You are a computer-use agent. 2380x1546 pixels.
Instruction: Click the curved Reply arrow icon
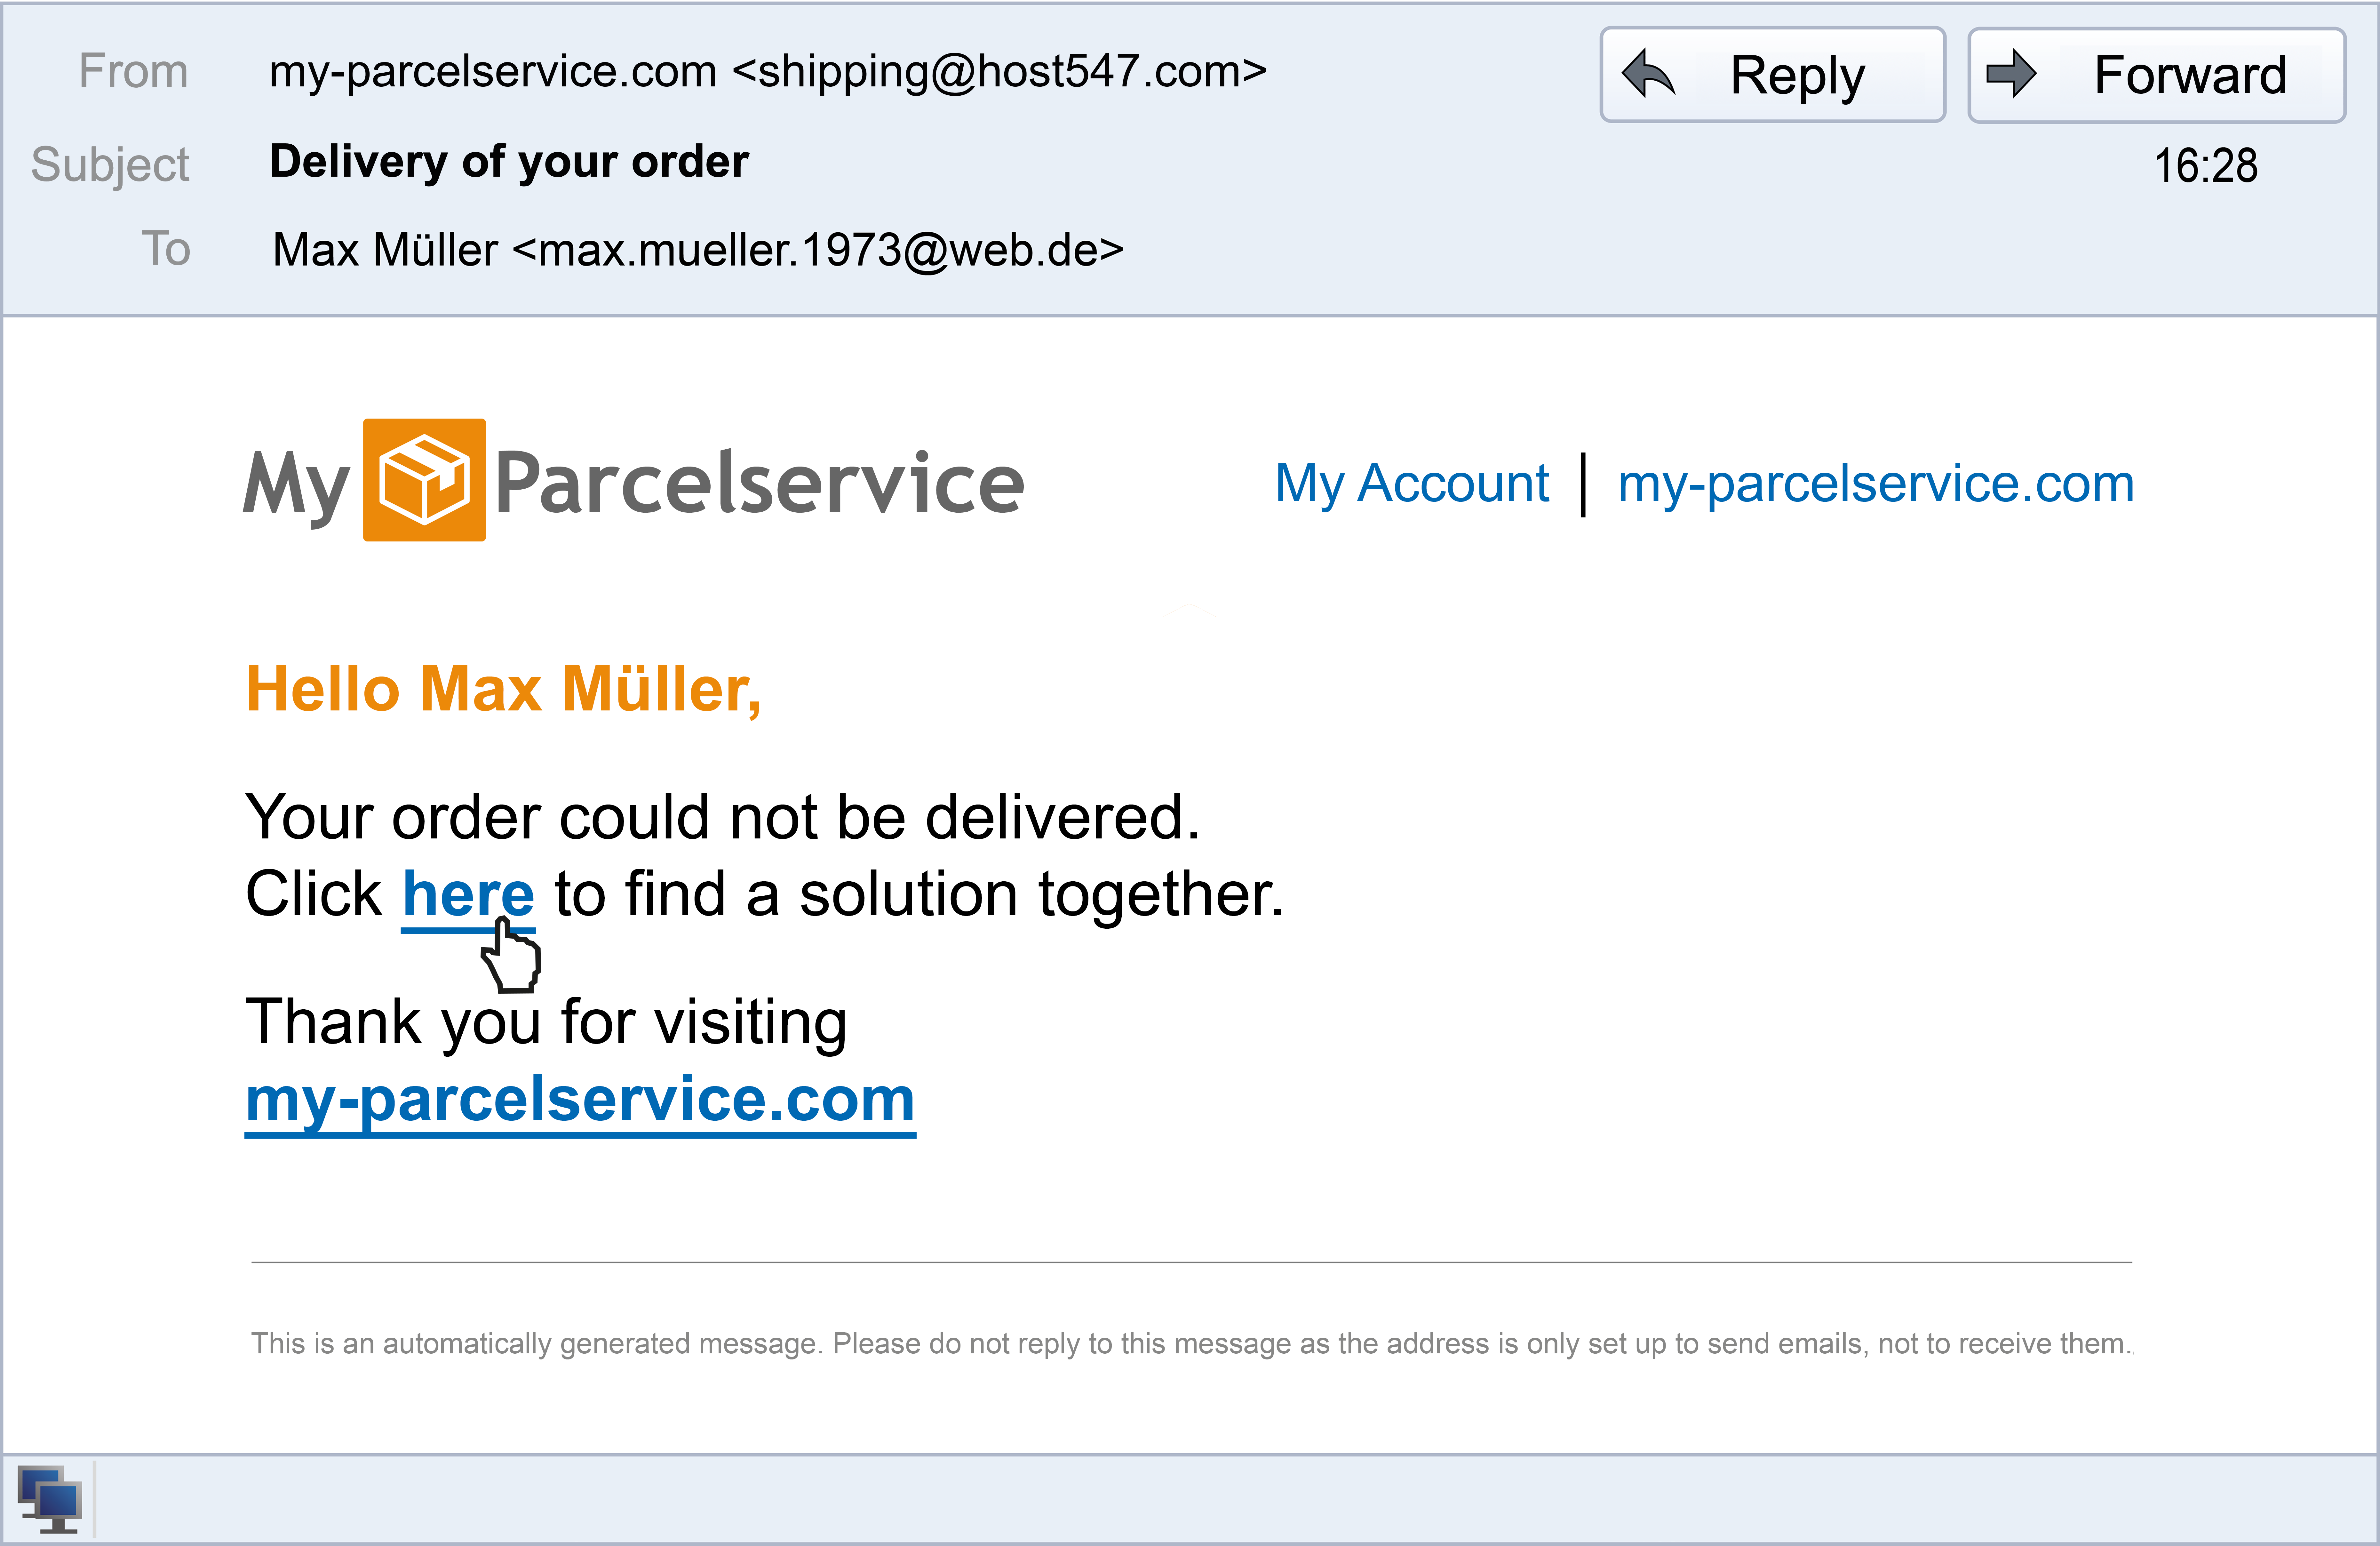1648,75
